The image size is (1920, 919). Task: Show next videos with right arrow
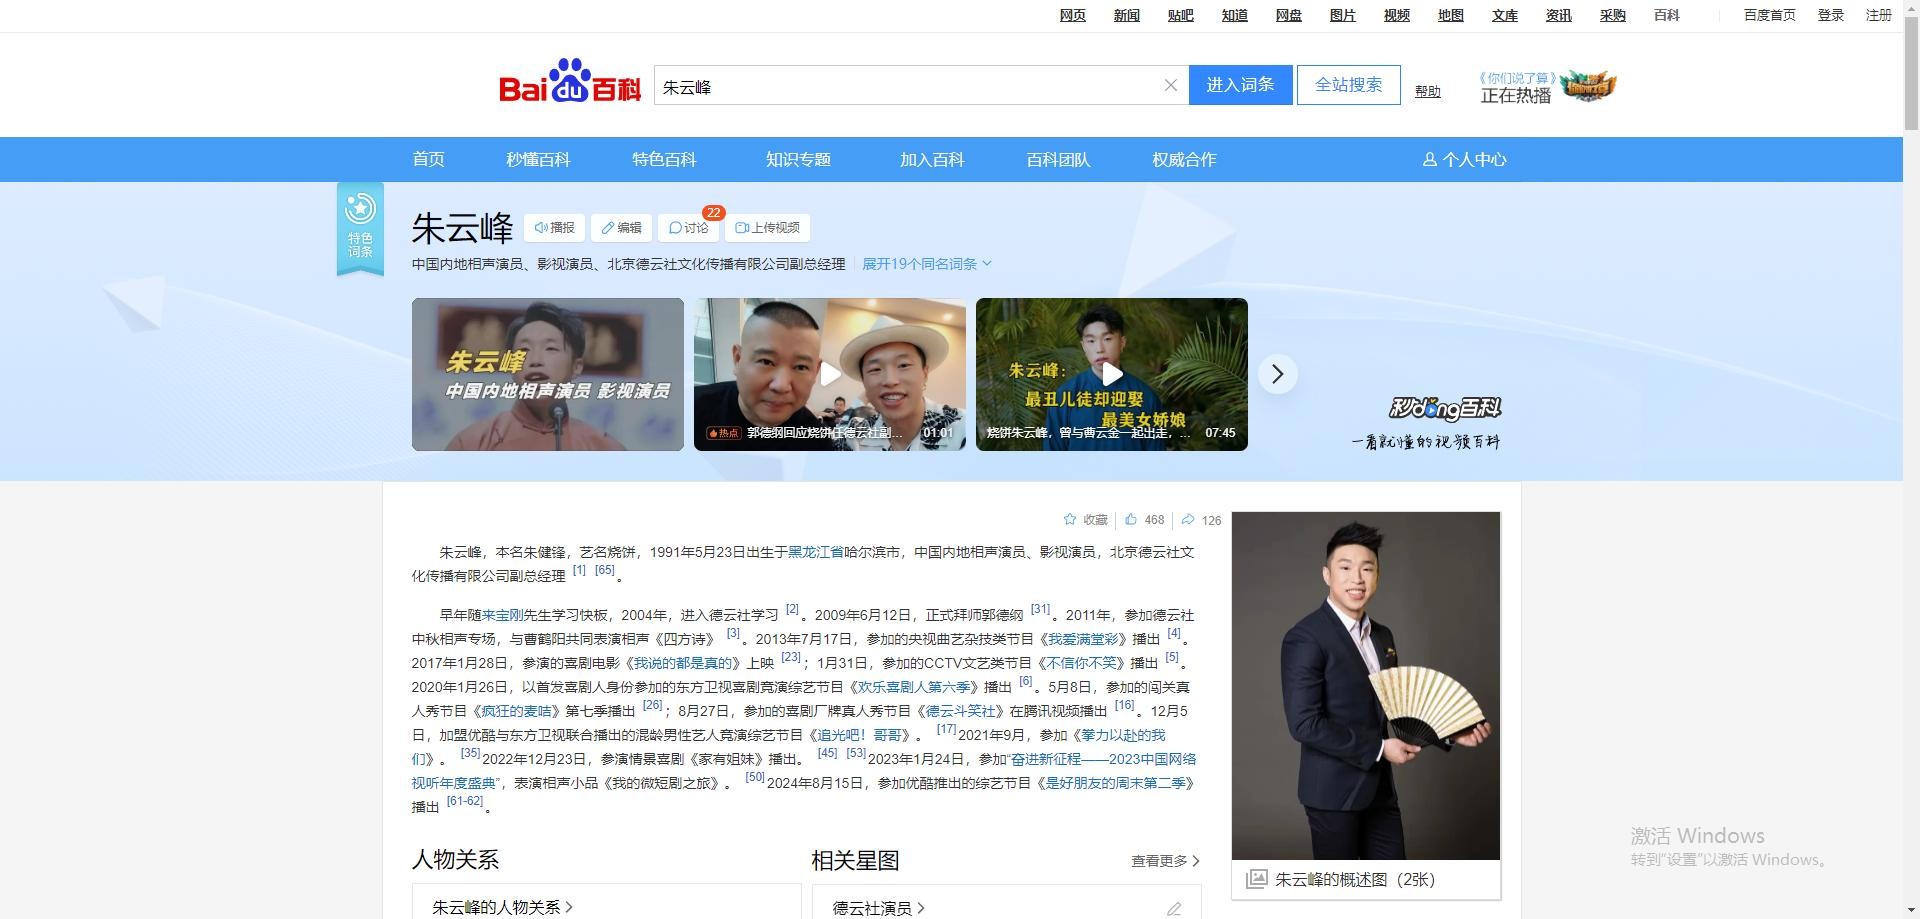tap(1277, 374)
